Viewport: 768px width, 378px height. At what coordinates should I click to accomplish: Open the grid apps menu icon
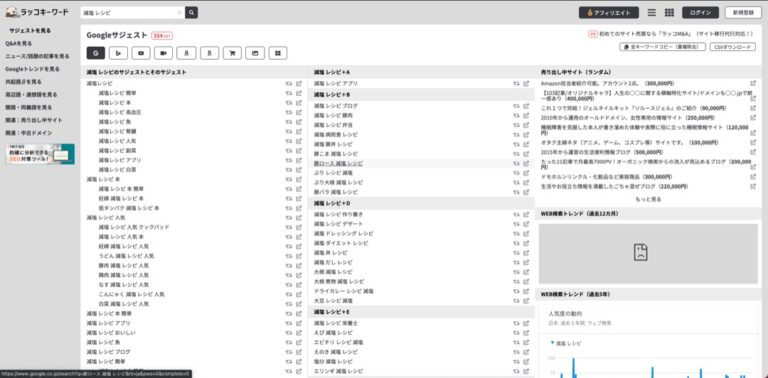(669, 13)
